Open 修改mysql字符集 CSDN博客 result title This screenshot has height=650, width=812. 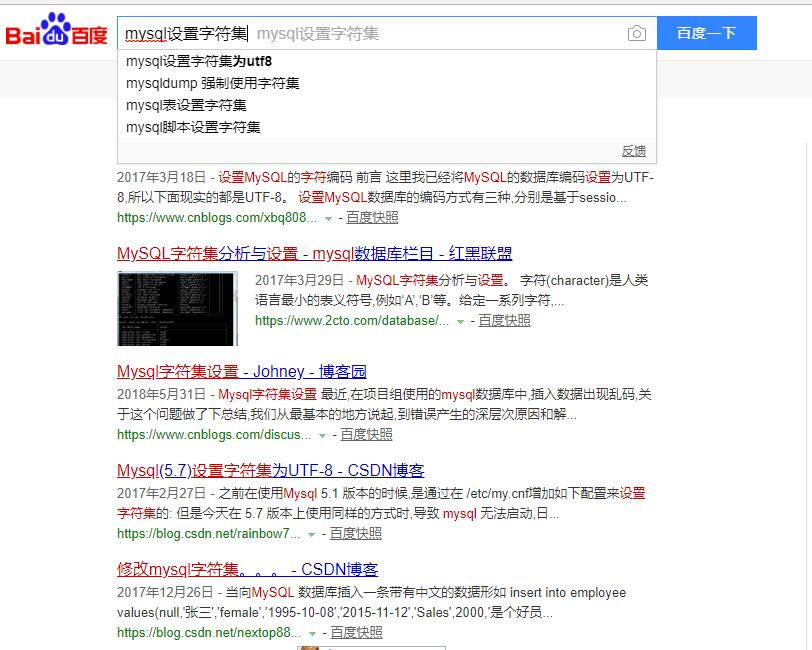248,569
